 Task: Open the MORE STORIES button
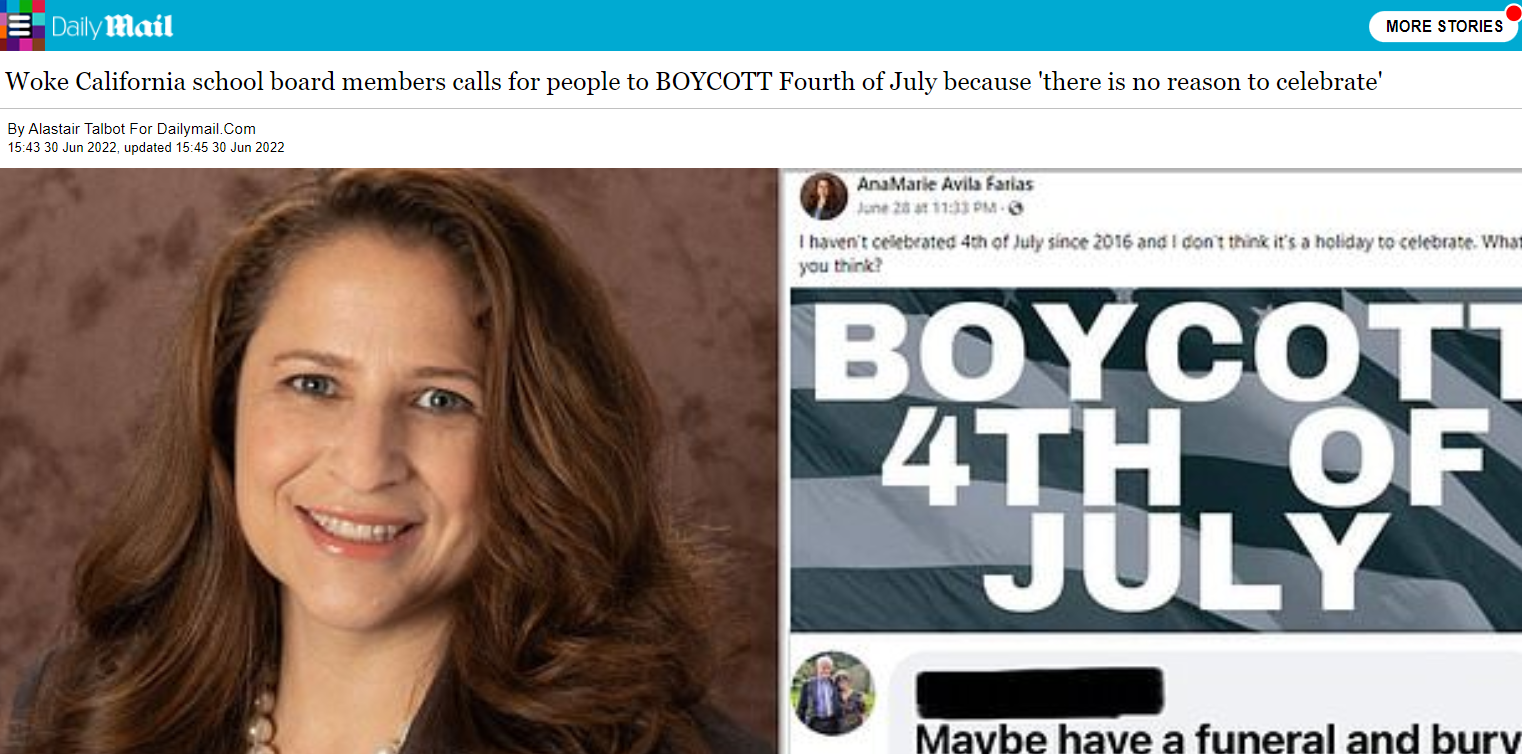pos(1444,27)
